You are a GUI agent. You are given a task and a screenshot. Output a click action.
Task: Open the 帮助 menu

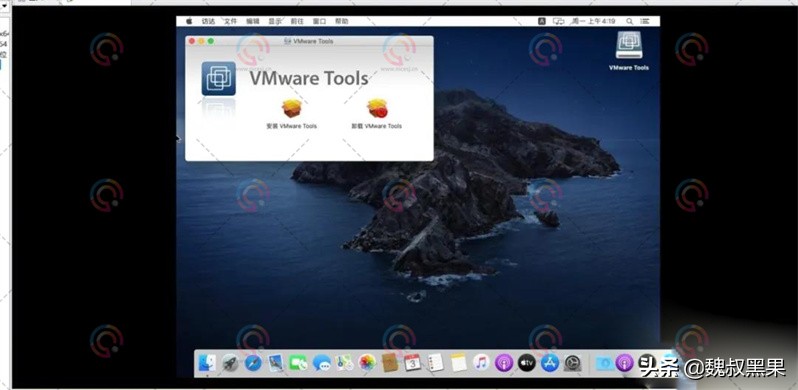click(x=342, y=21)
